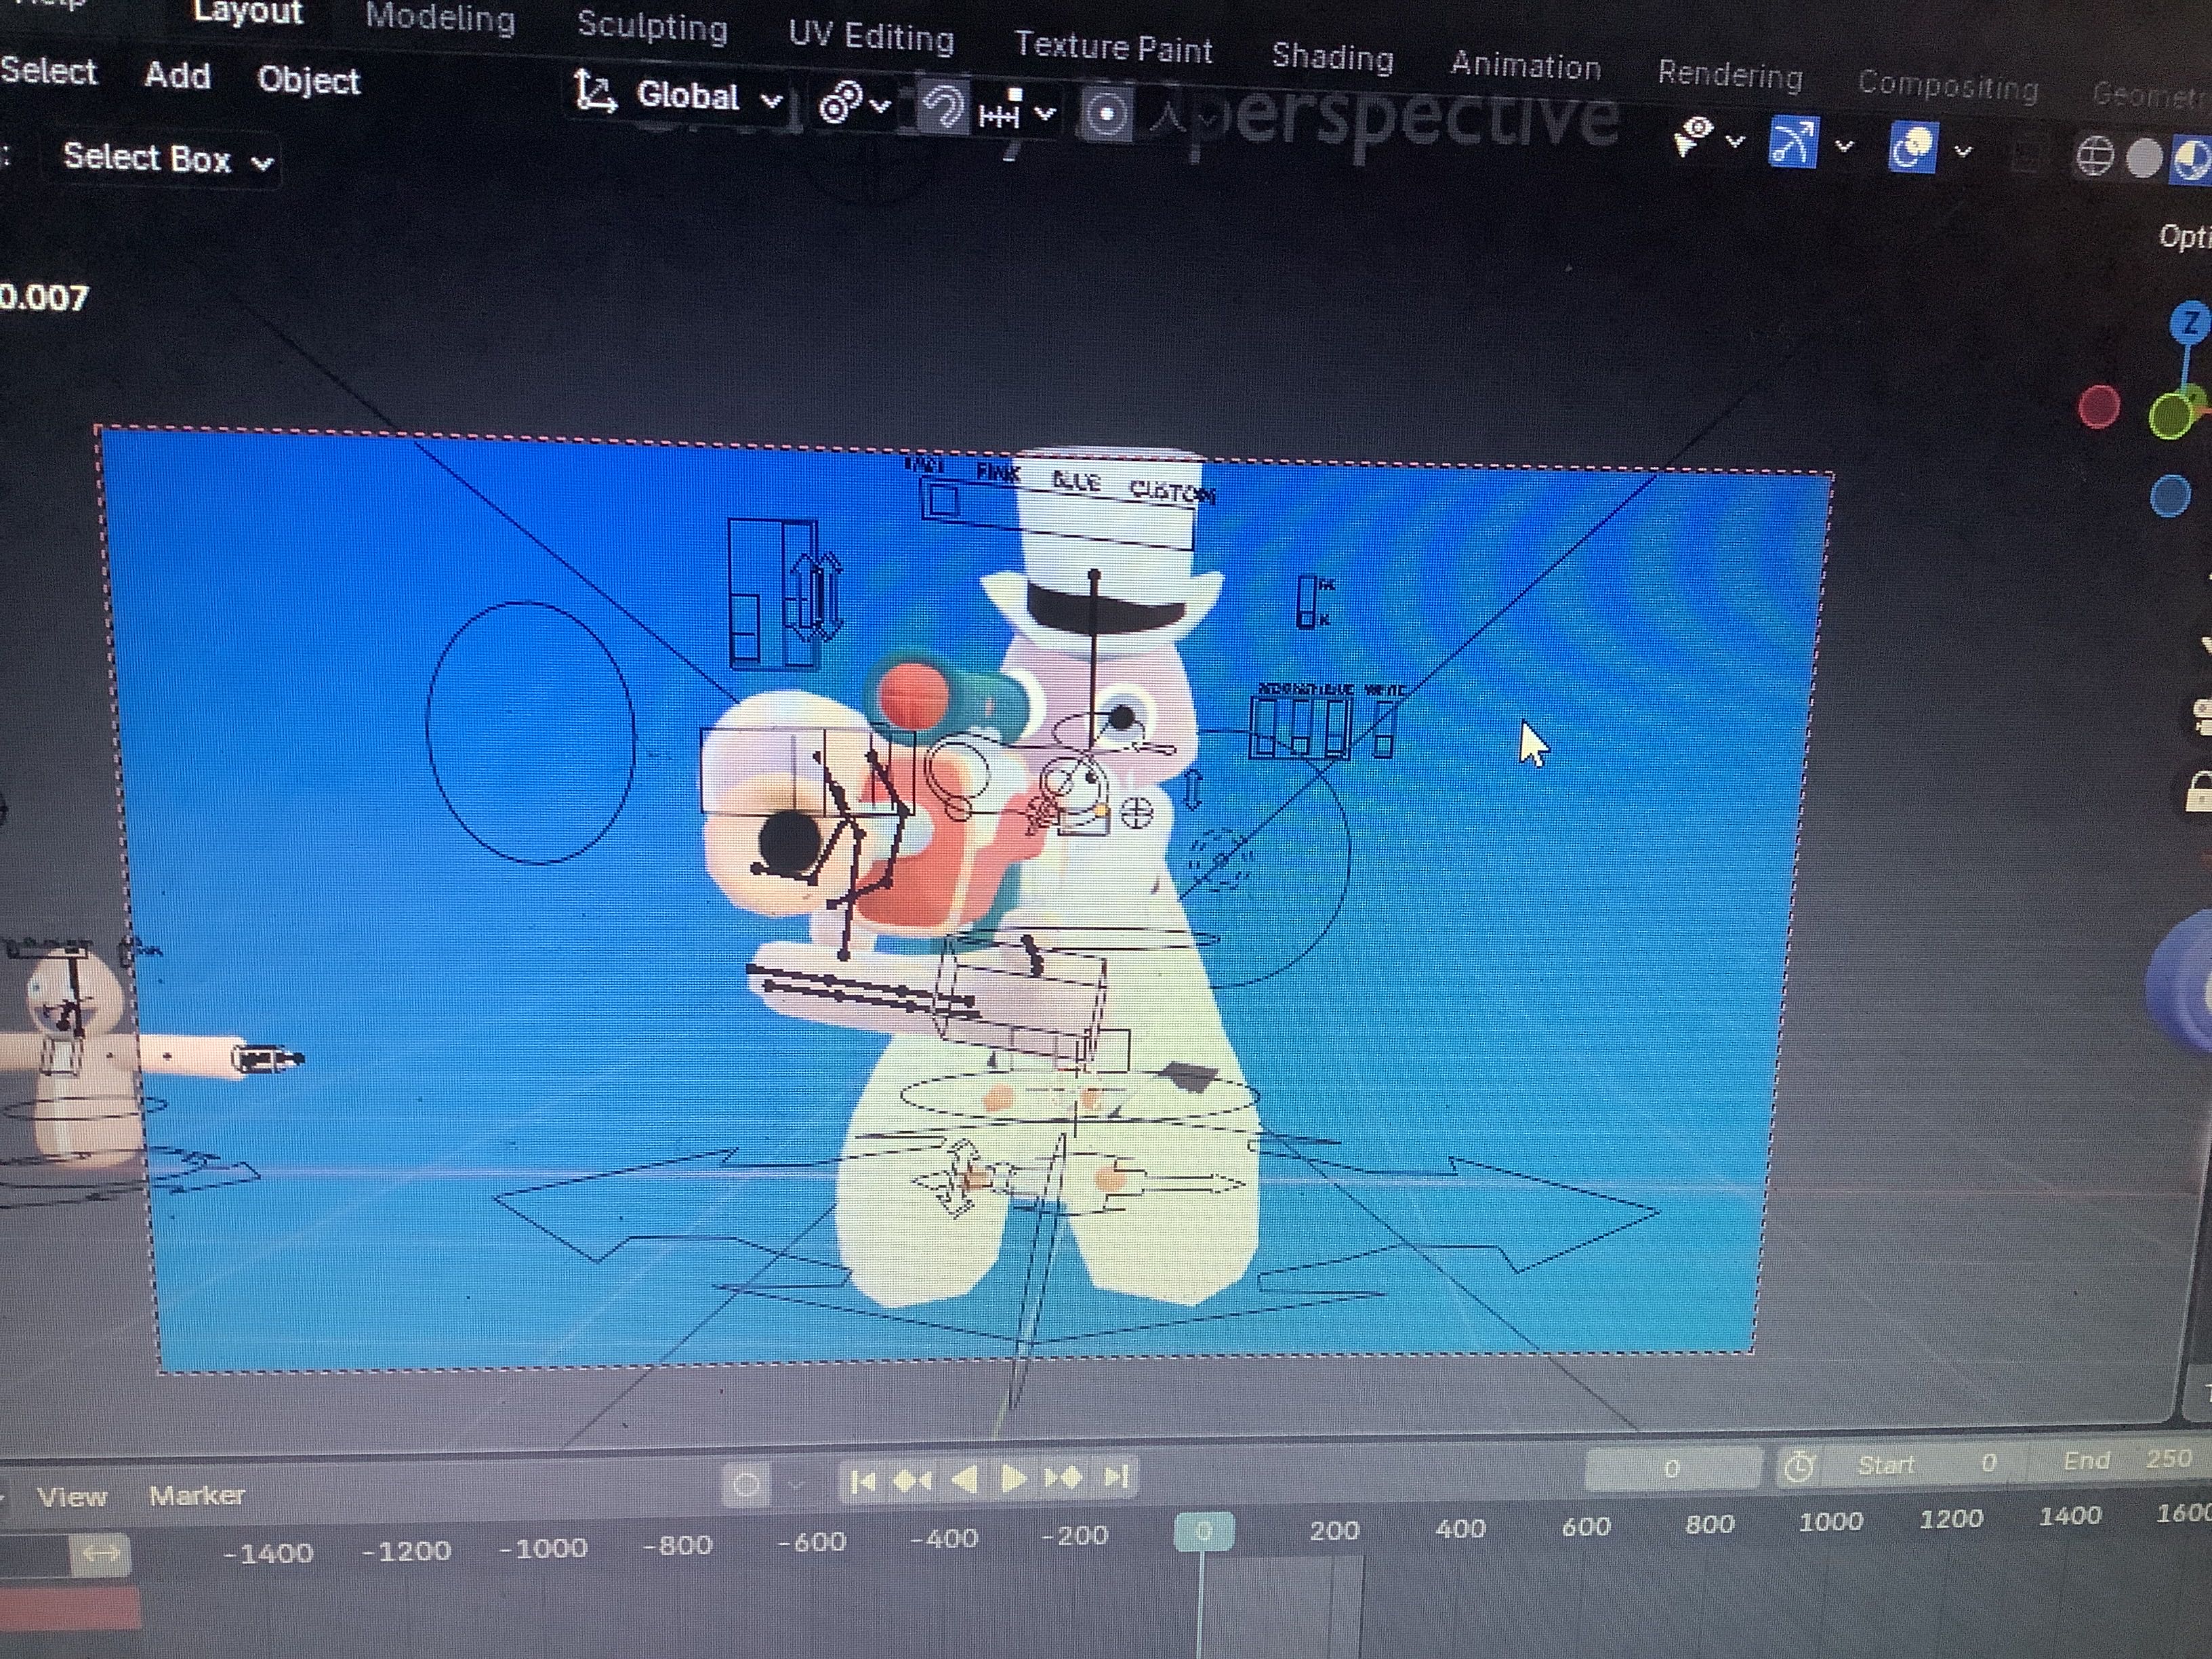Click the current frame number field
Image resolution: width=2212 pixels, height=1659 pixels.
click(1672, 1469)
